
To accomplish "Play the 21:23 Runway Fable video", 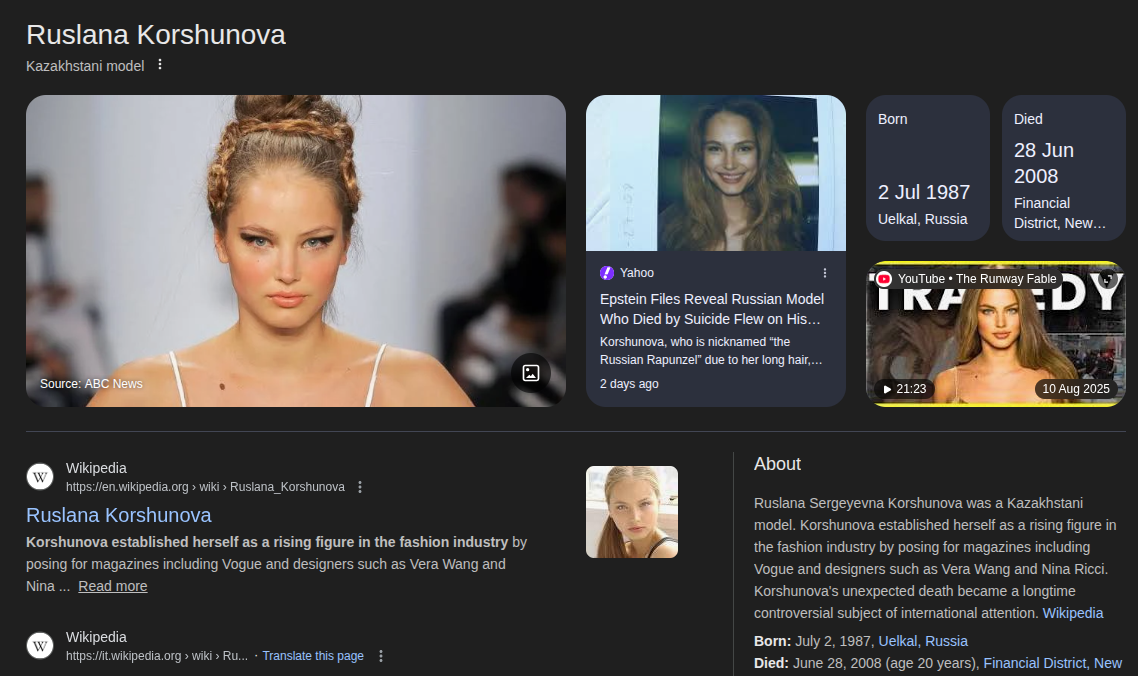I will pos(994,335).
